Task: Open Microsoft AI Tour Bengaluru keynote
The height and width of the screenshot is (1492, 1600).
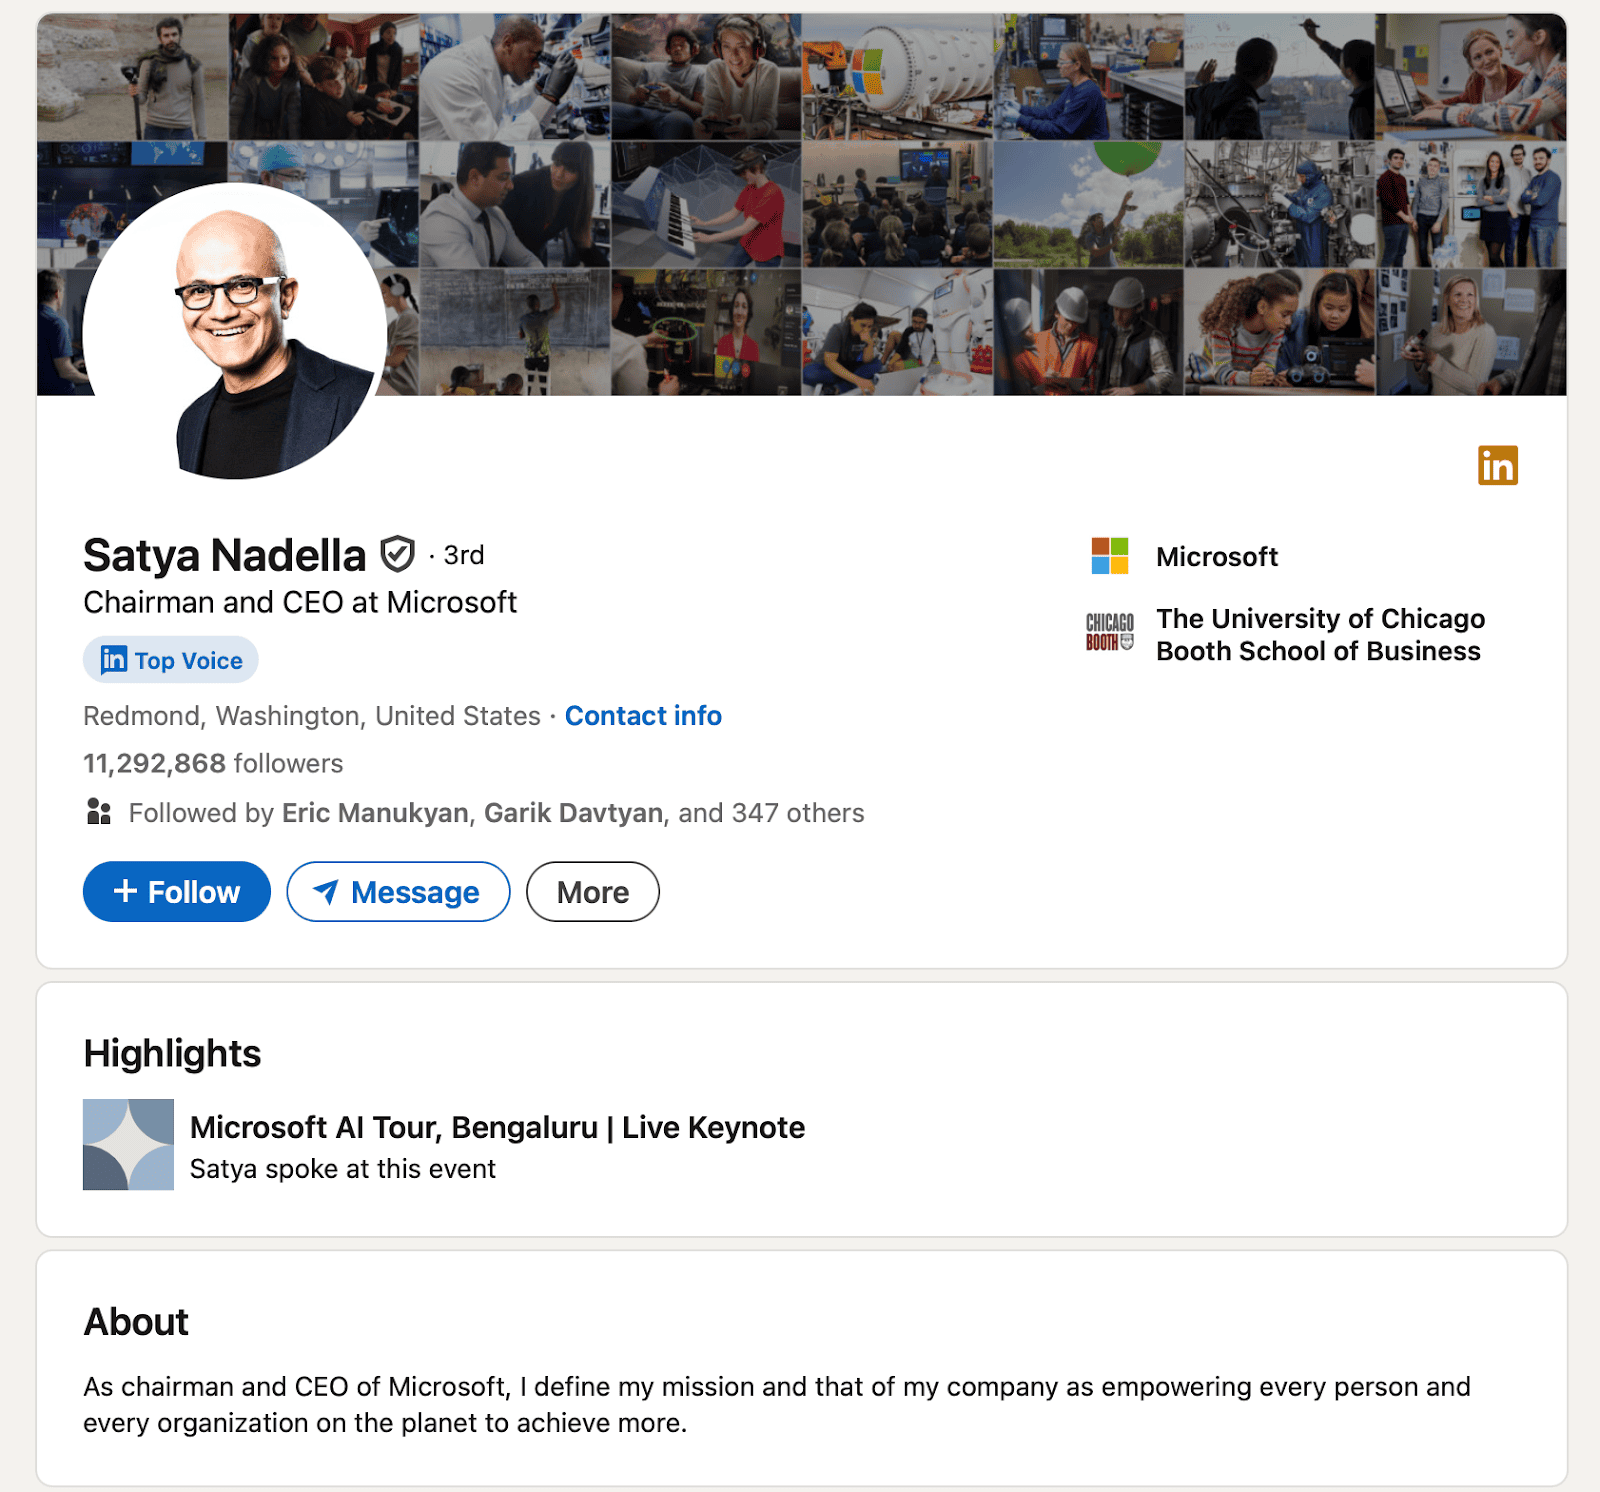Action: click(497, 1127)
